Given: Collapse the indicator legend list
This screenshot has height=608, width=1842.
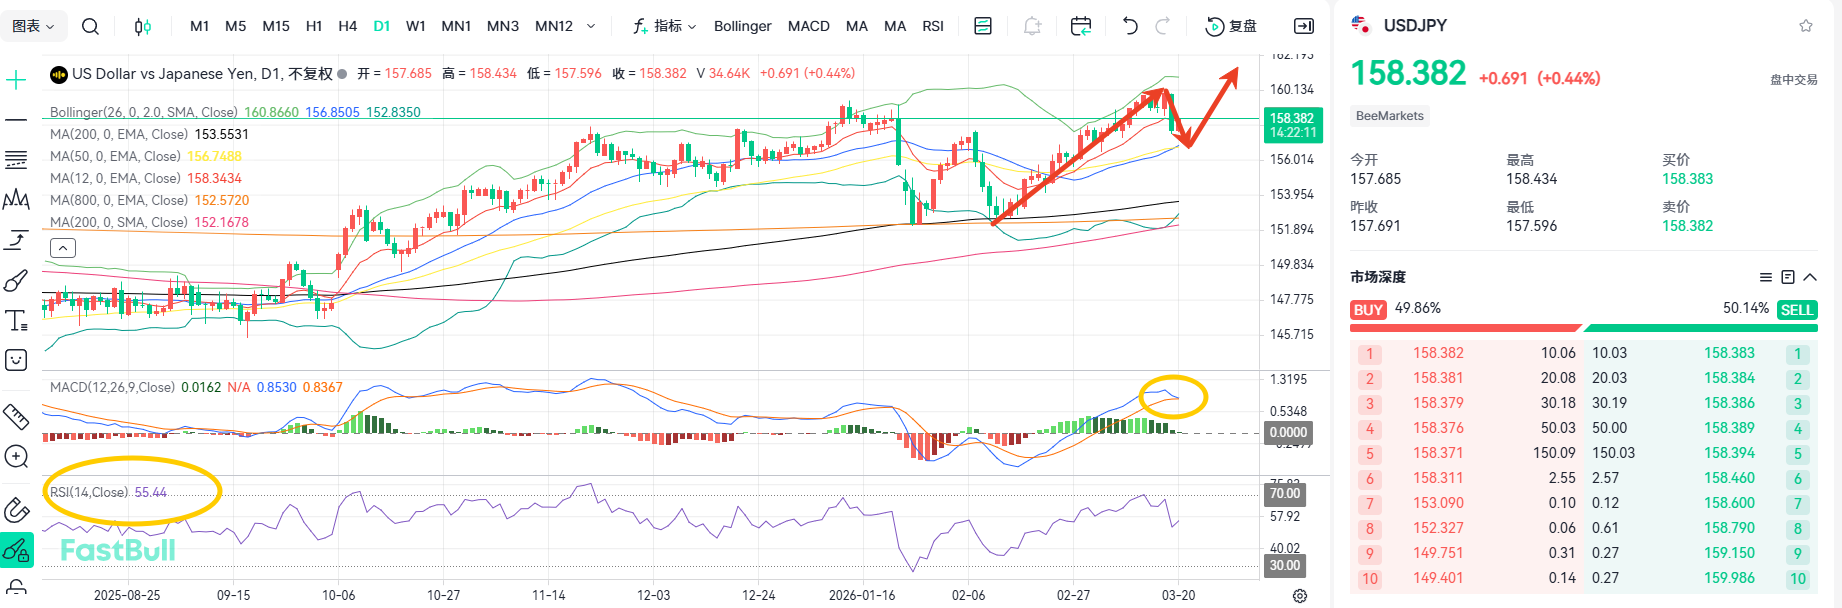Looking at the screenshot, I should pos(63,248).
